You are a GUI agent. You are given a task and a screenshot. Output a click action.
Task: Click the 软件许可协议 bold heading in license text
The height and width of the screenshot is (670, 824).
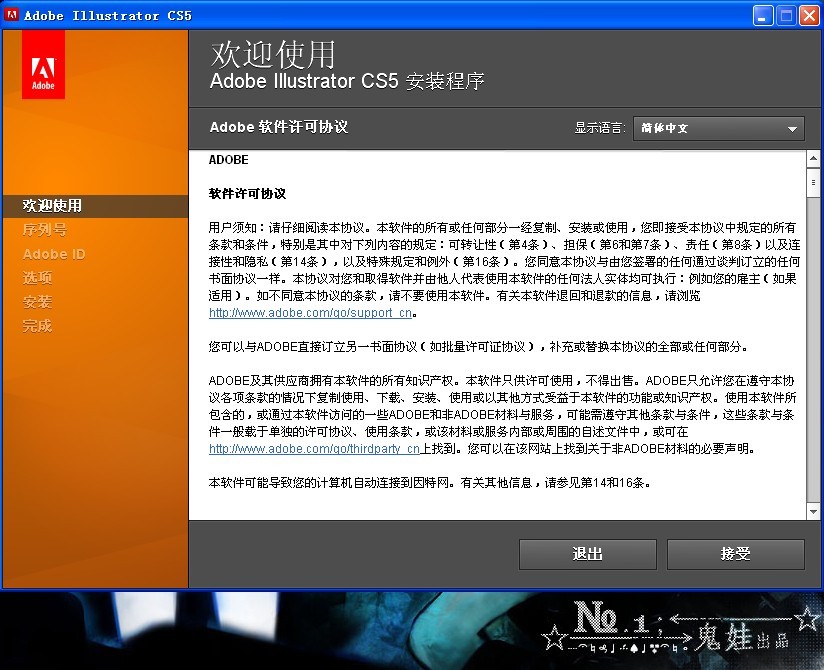pos(247,194)
